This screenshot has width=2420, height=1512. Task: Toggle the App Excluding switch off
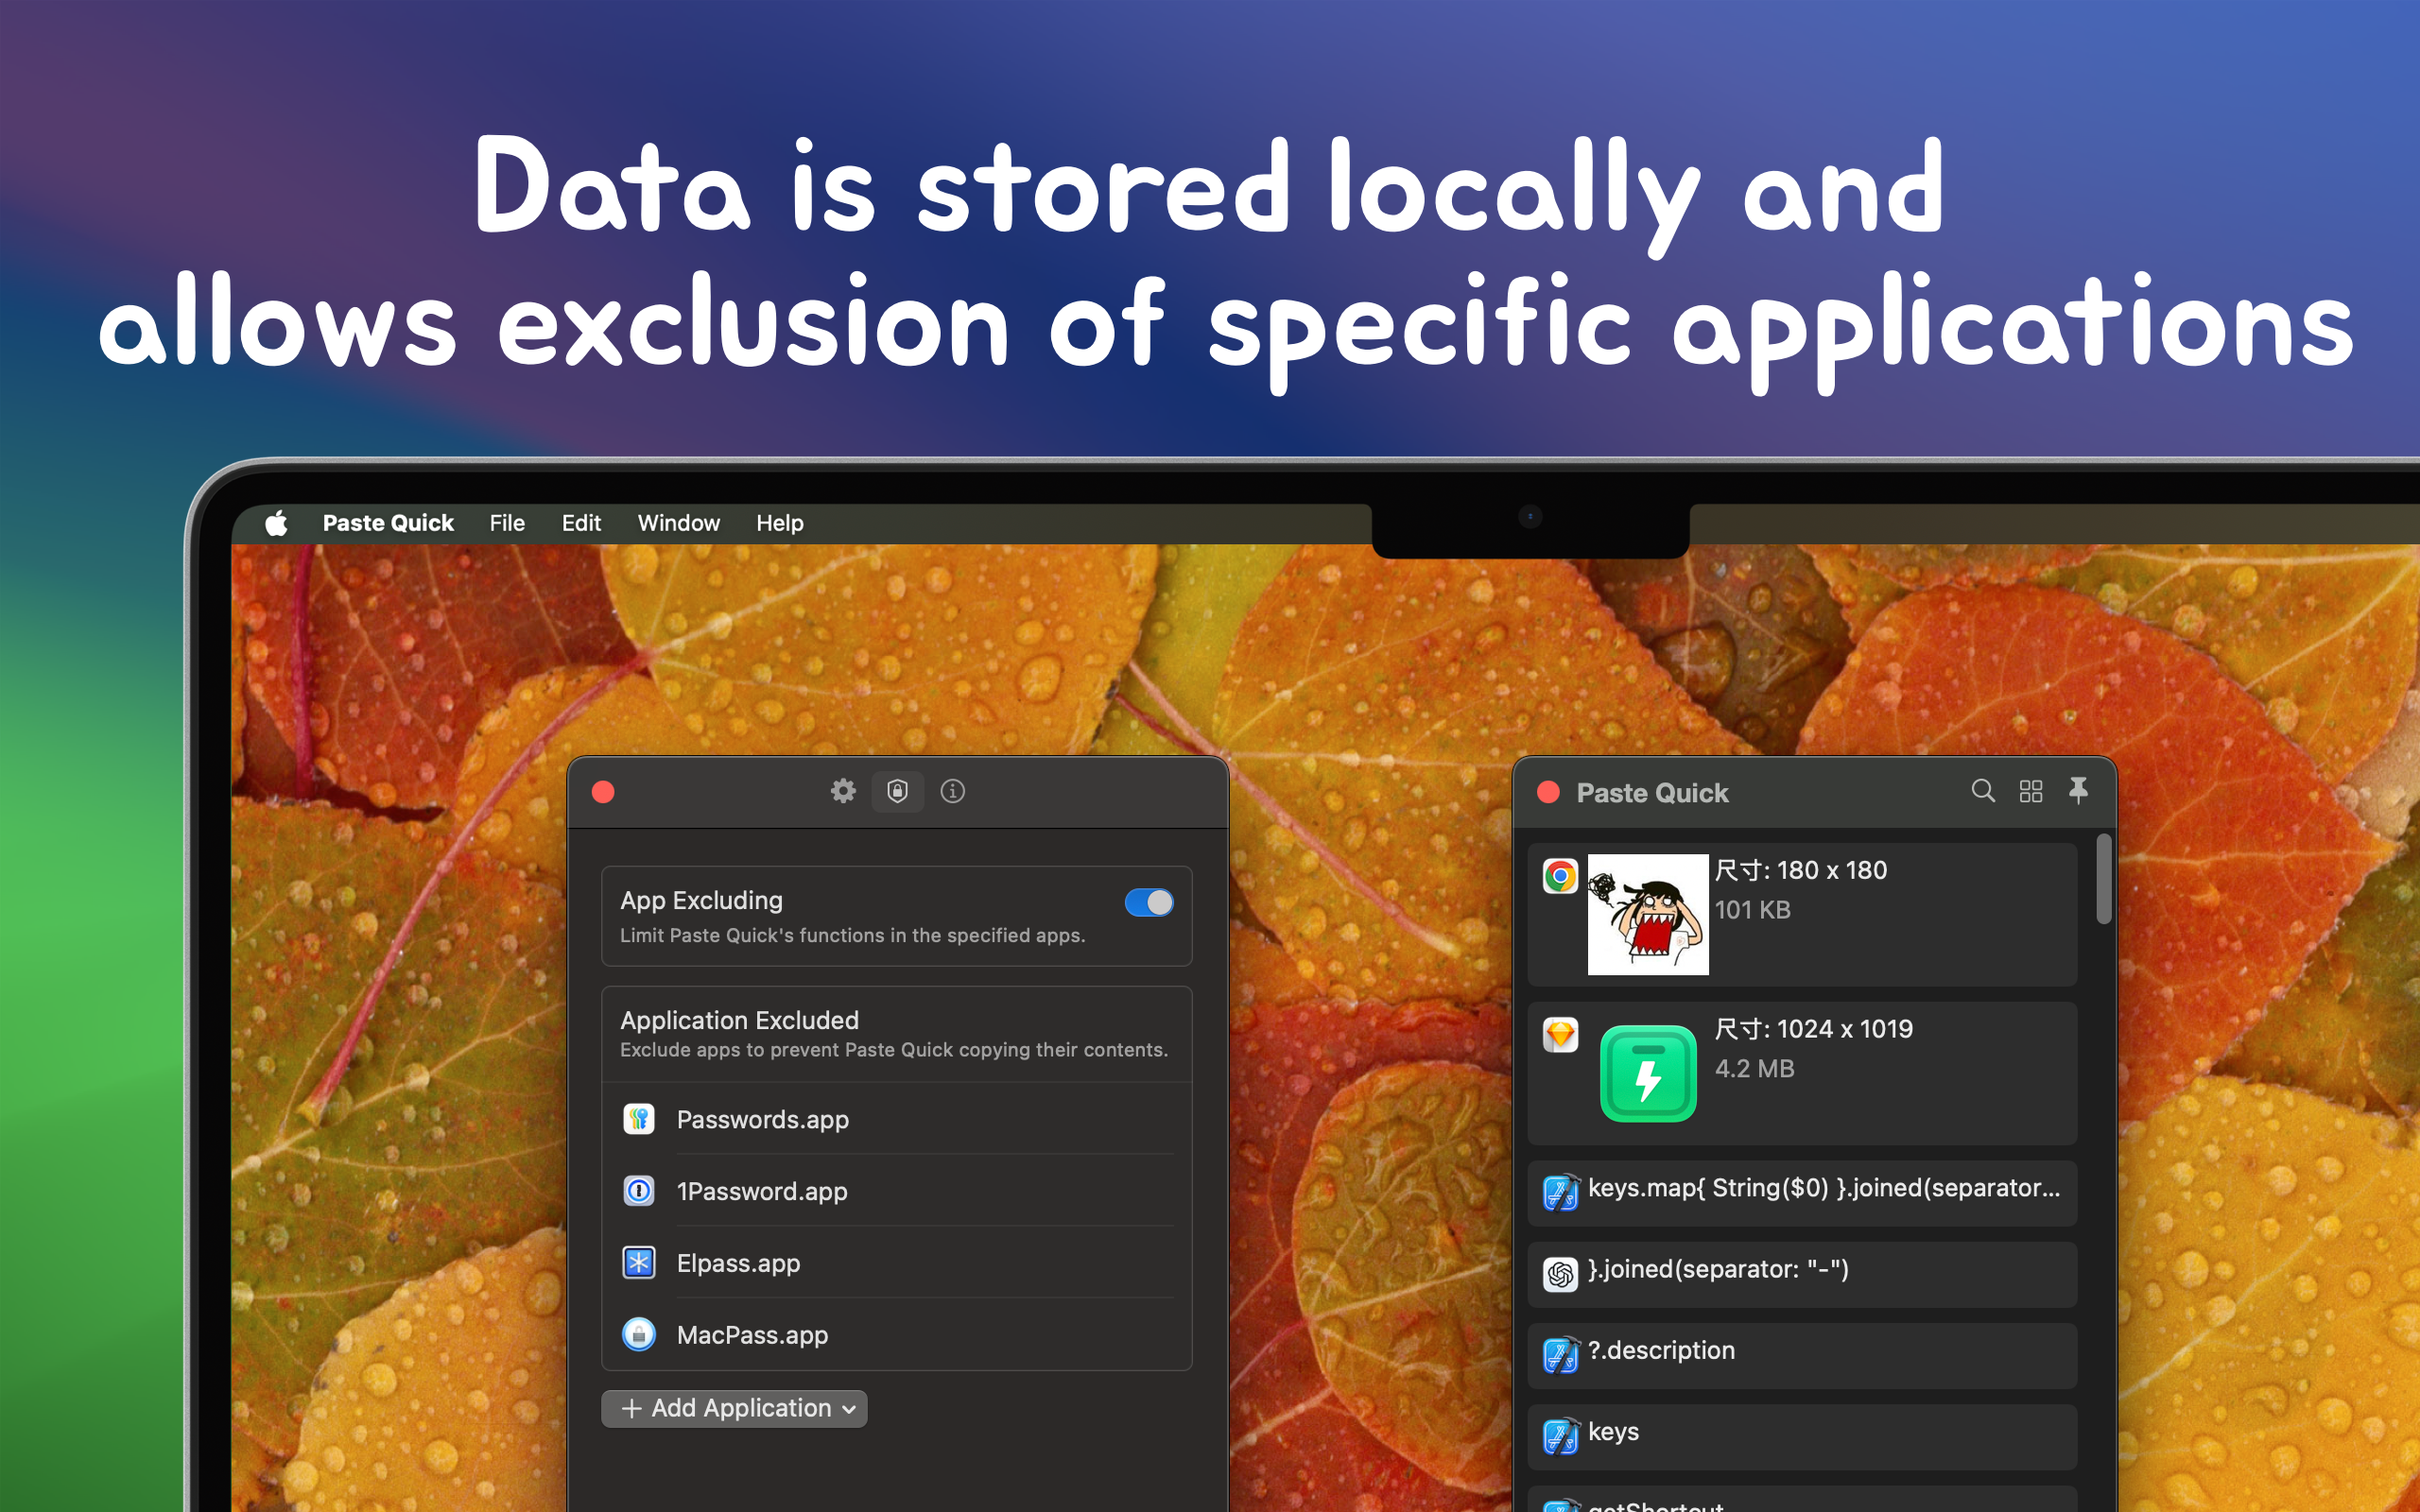click(1149, 903)
